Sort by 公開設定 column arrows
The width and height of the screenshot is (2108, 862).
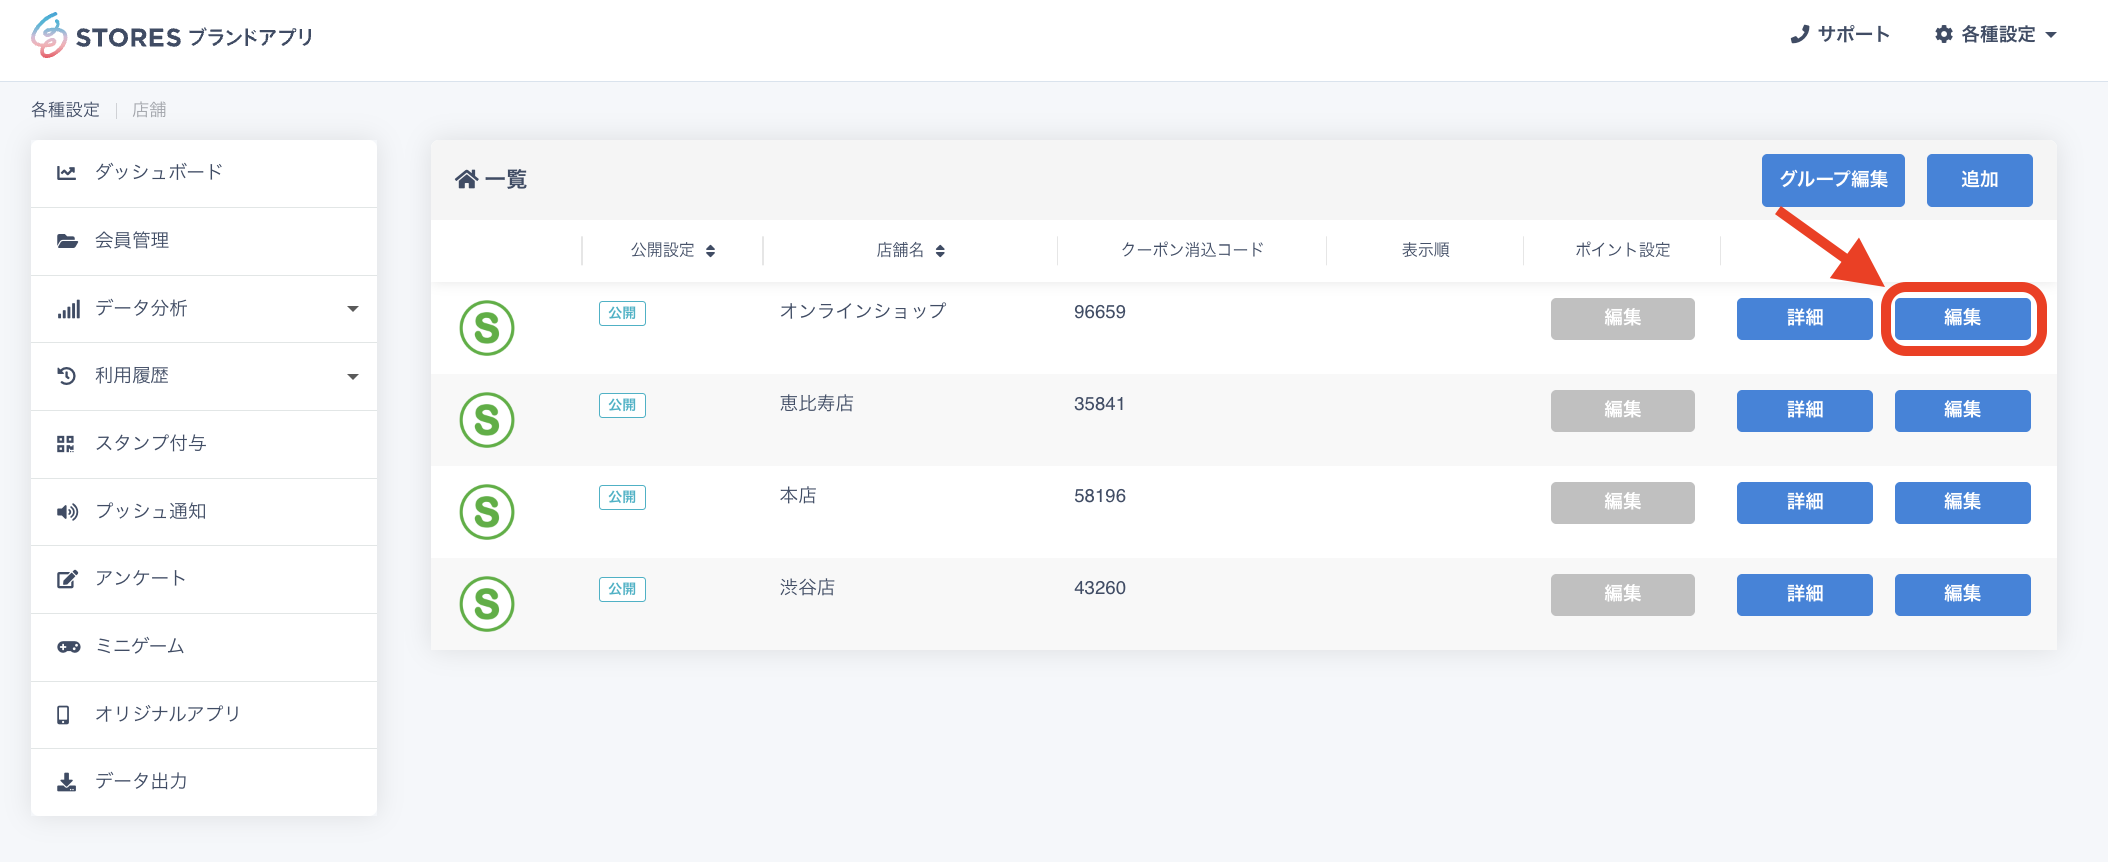(x=711, y=251)
